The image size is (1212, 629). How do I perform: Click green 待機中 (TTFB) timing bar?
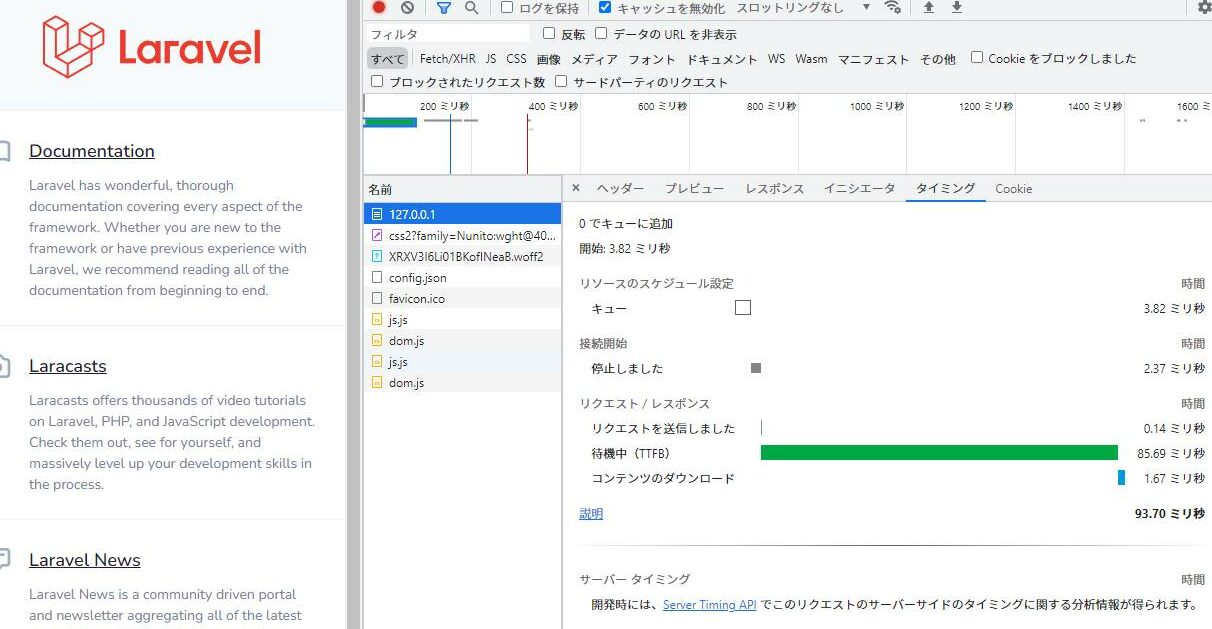tap(939, 453)
